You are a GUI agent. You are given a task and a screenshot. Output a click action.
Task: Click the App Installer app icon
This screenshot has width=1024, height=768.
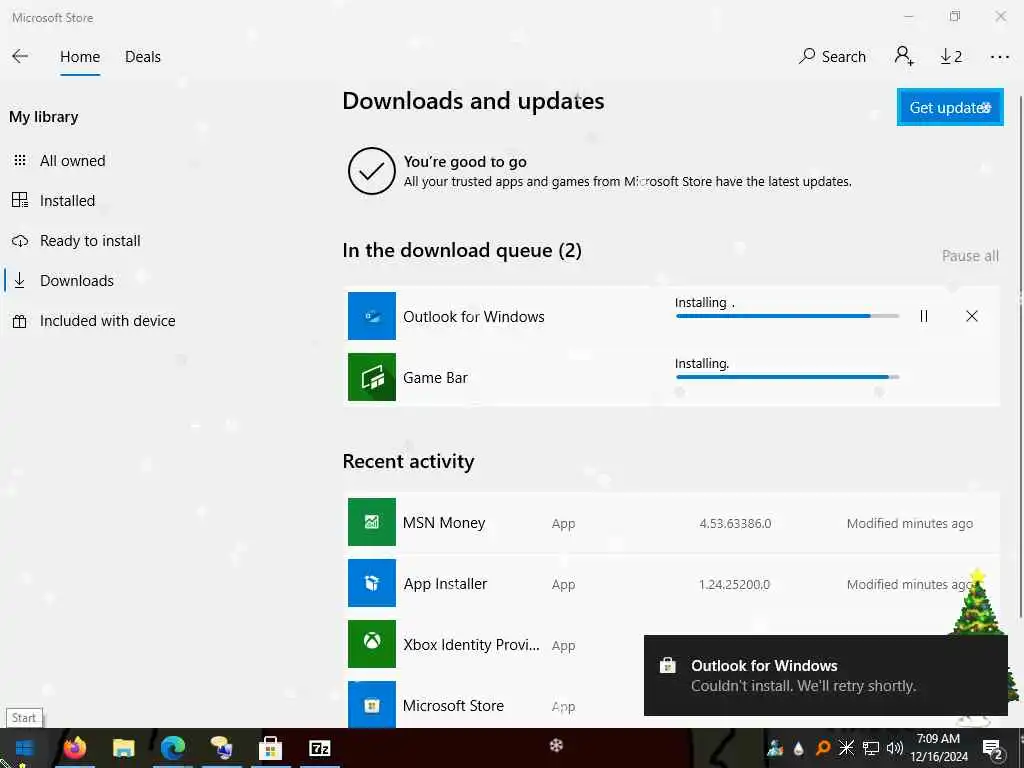pos(372,583)
